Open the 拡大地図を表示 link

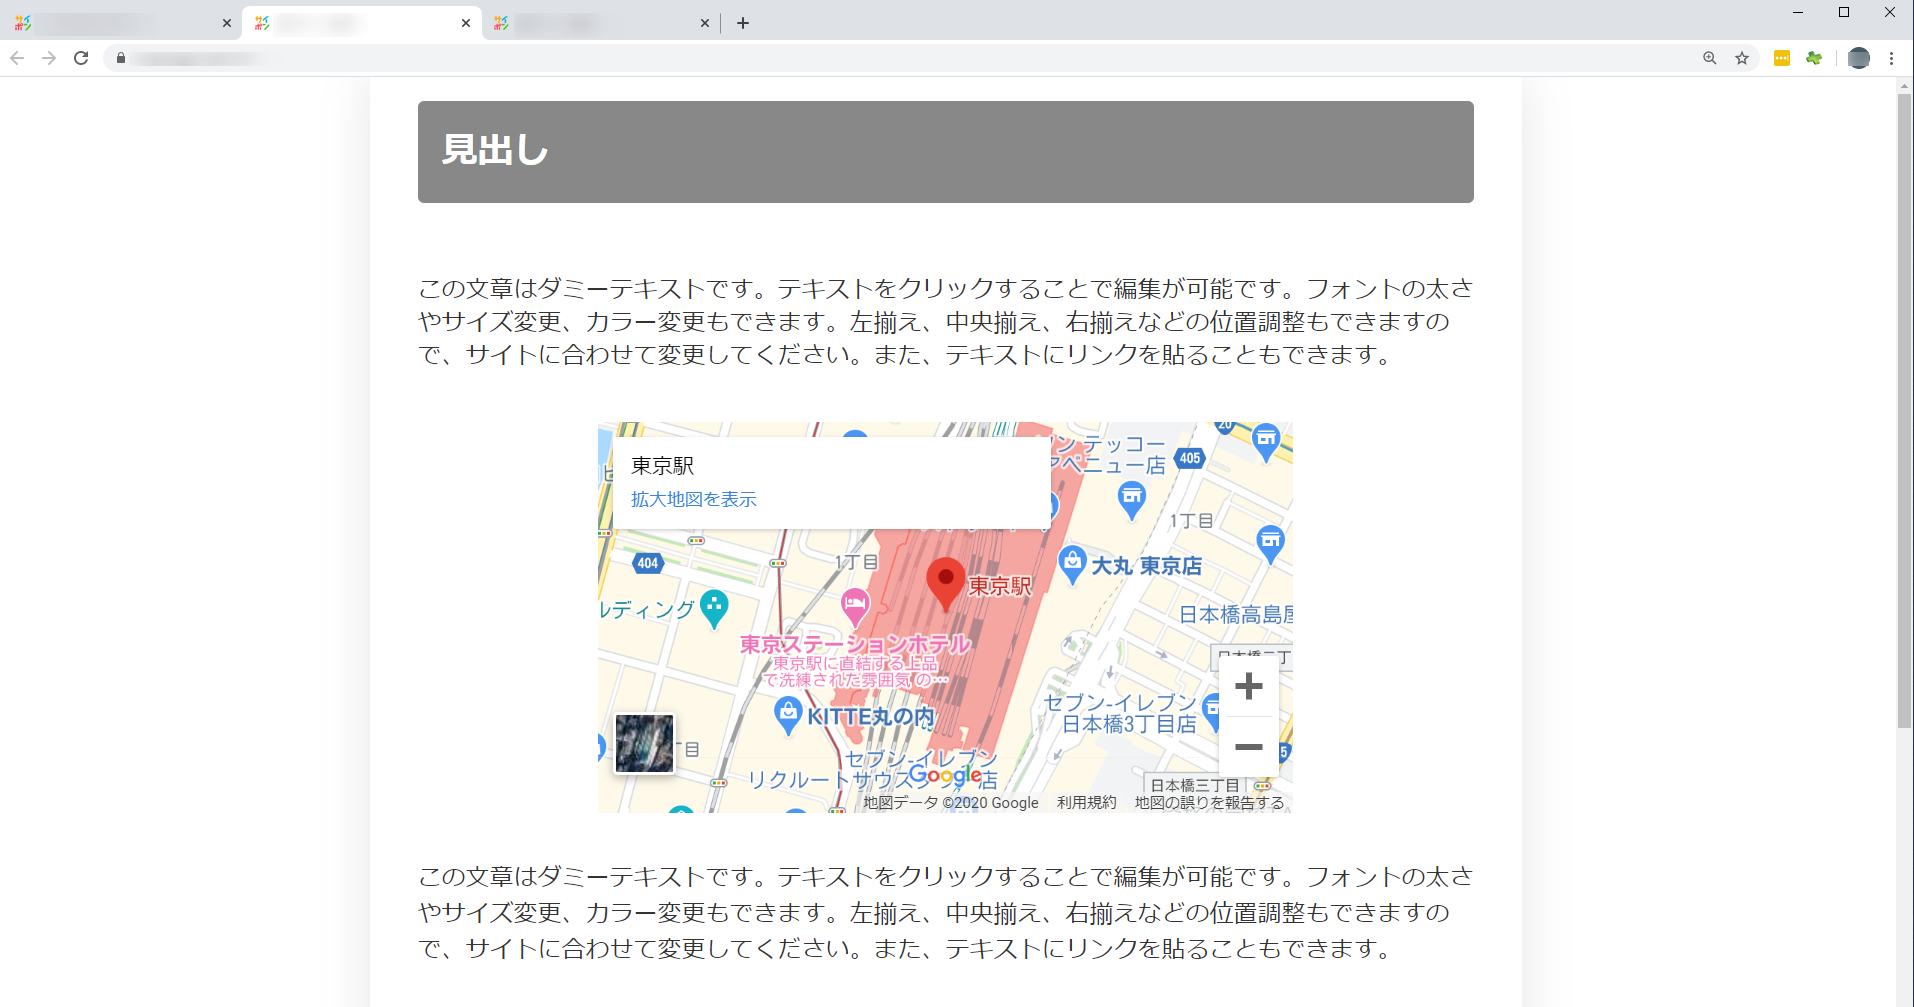694,499
